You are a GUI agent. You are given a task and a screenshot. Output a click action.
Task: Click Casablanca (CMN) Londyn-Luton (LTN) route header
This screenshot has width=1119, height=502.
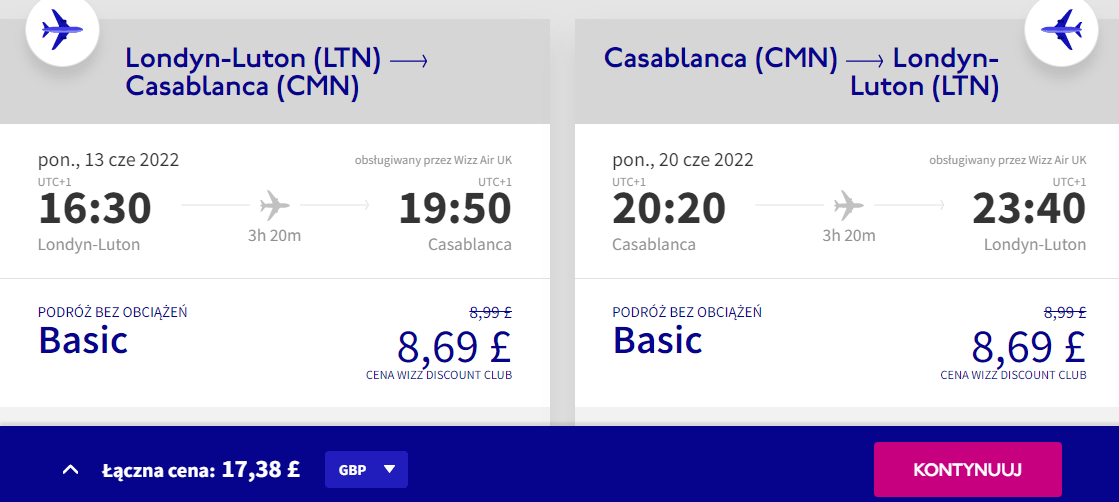click(801, 71)
